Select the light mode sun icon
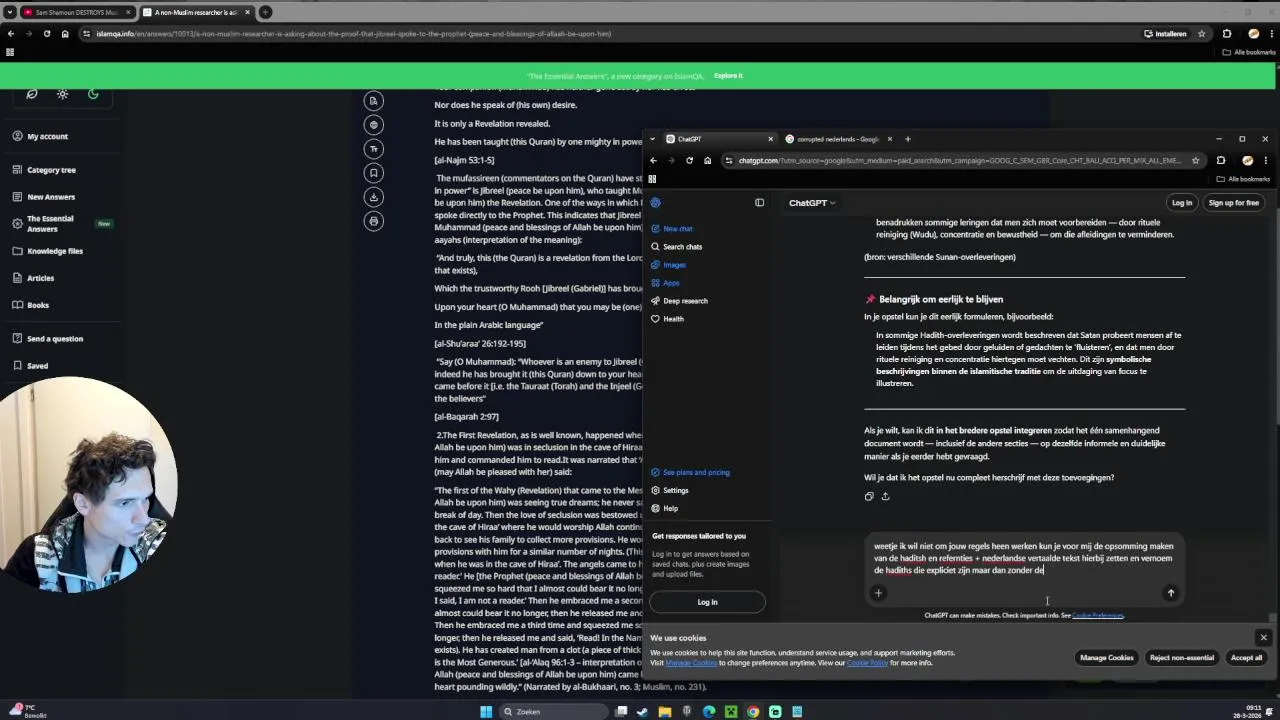1280x720 pixels. click(62, 94)
